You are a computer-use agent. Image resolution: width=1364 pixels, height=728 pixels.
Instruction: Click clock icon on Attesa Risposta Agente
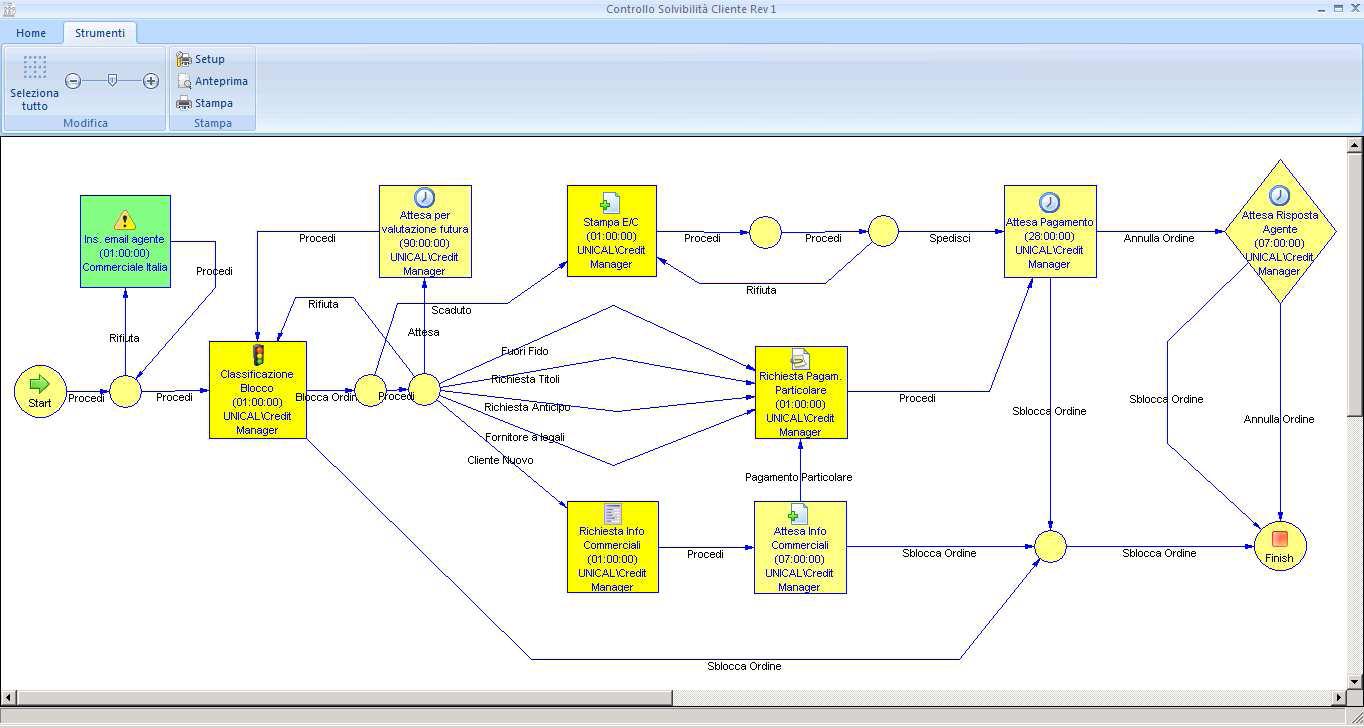click(x=1280, y=196)
